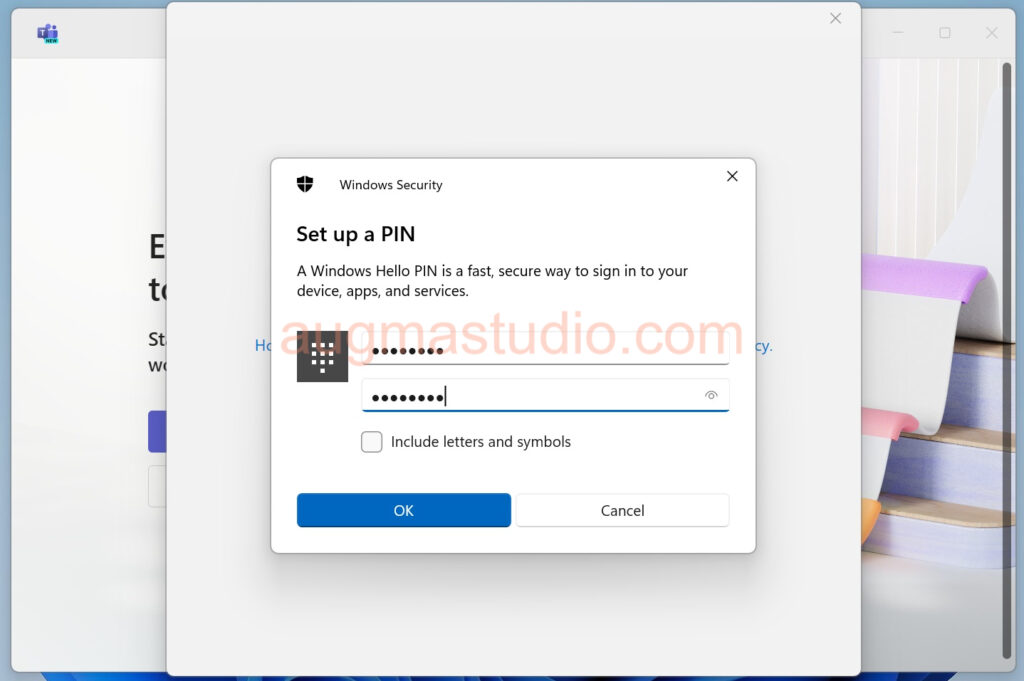This screenshot has width=1024, height=681.
Task: Close the Windows Security PIN dialog
Action: [732, 176]
